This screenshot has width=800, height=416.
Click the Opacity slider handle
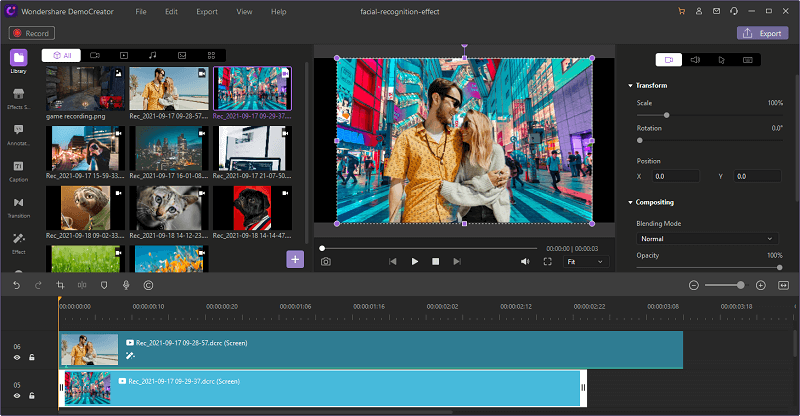click(779, 267)
